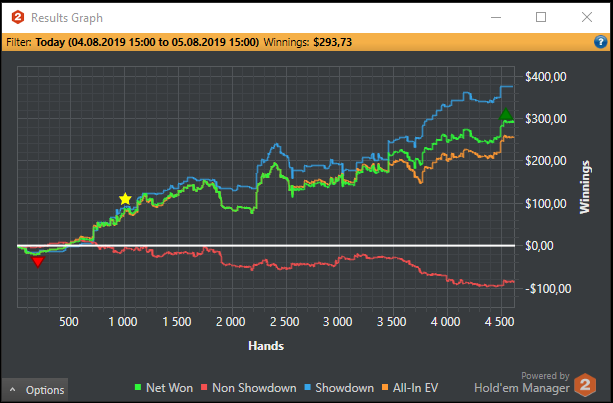Click the $300,00 axis label
Viewport: 613px width, 403px height.
[x=546, y=119]
